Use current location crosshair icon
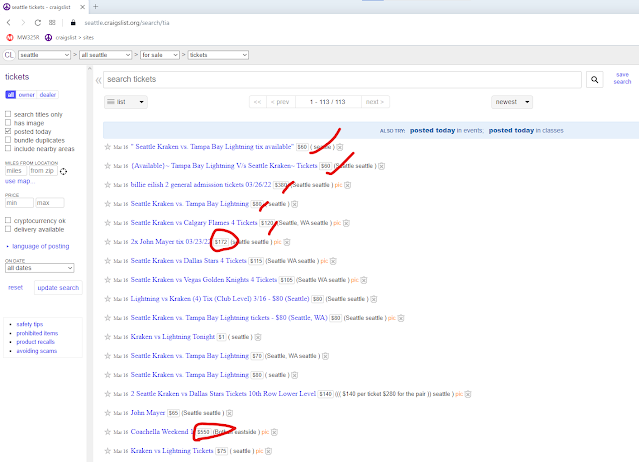The width and height of the screenshot is (639, 462). click(63, 171)
